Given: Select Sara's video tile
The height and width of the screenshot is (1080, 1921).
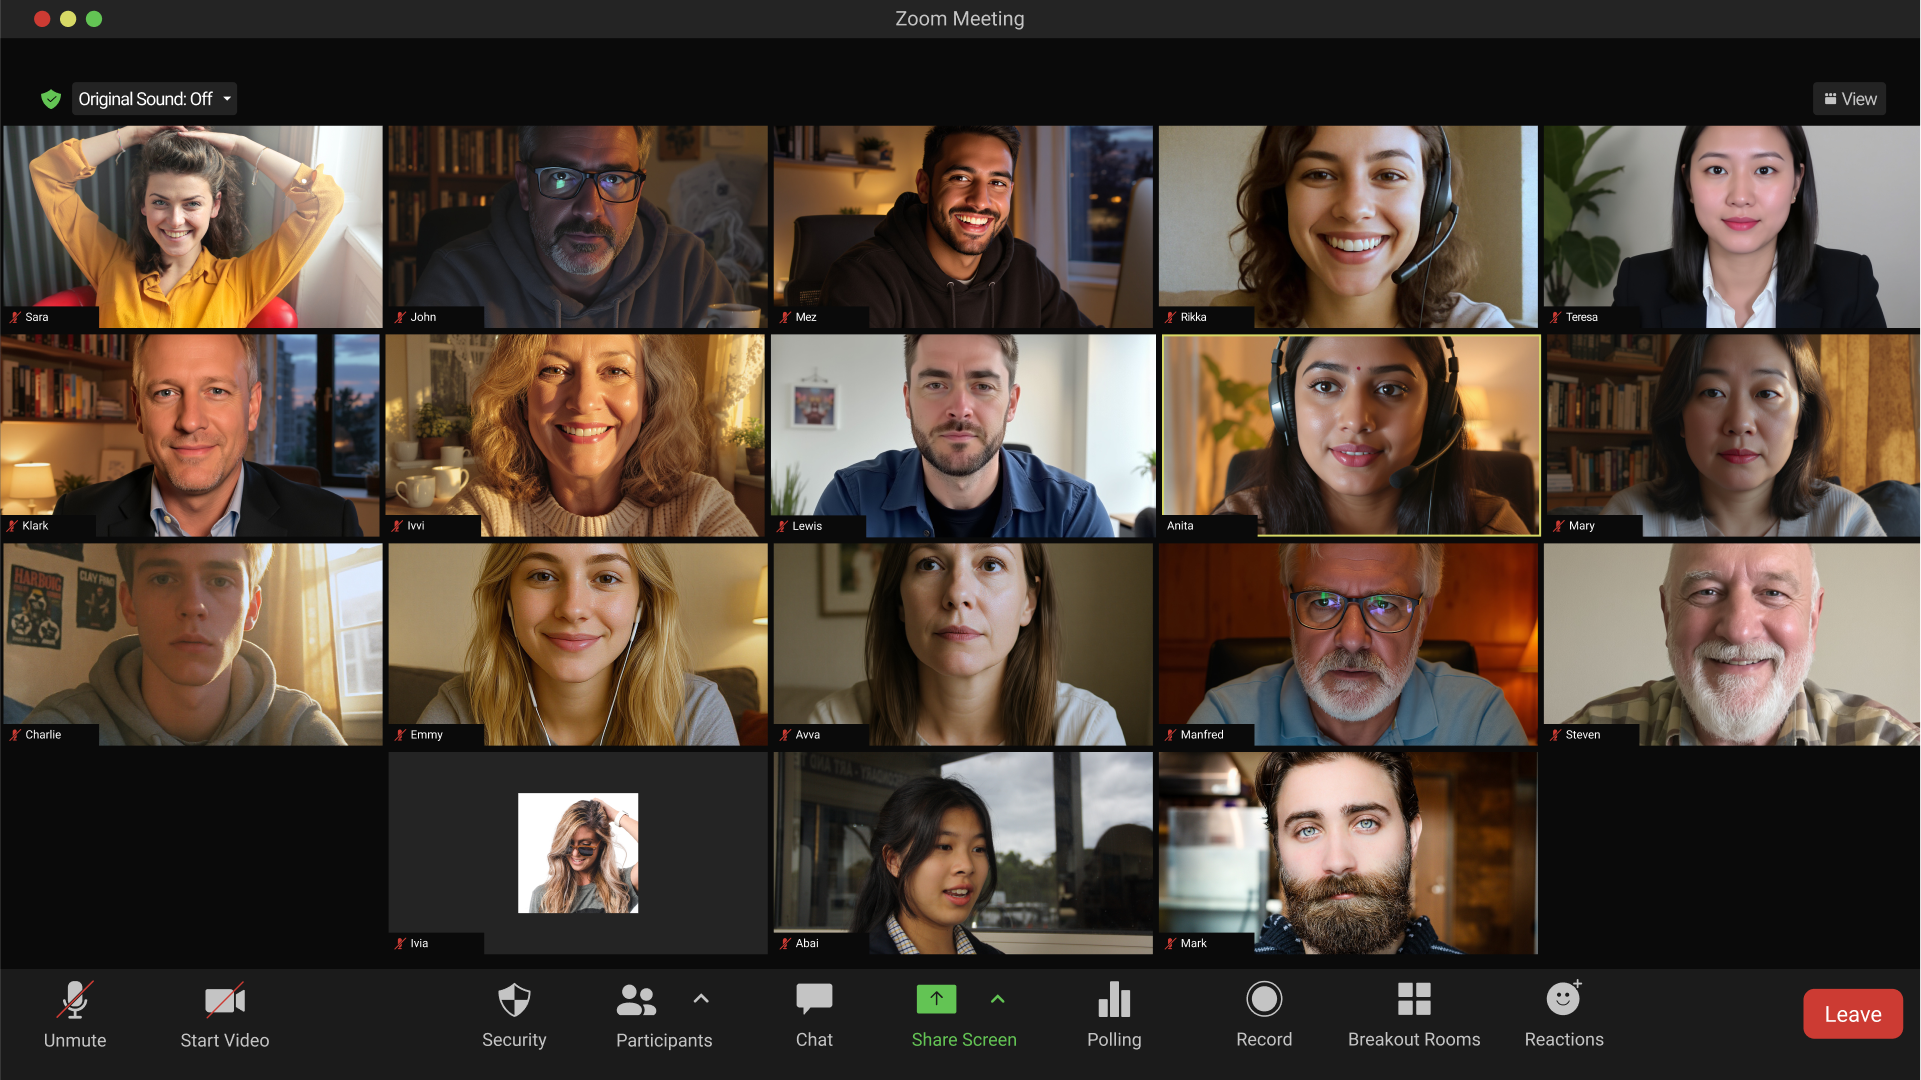Looking at the screenshot, I should point(192,226).
